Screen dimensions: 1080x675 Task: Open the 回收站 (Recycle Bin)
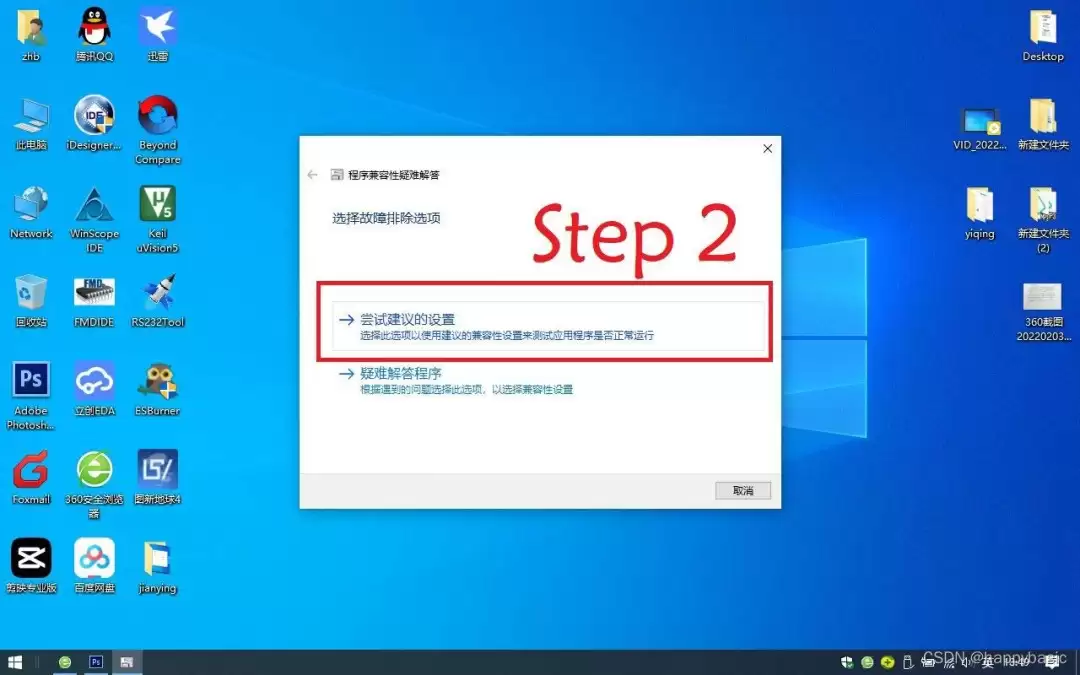click(30, 293)
